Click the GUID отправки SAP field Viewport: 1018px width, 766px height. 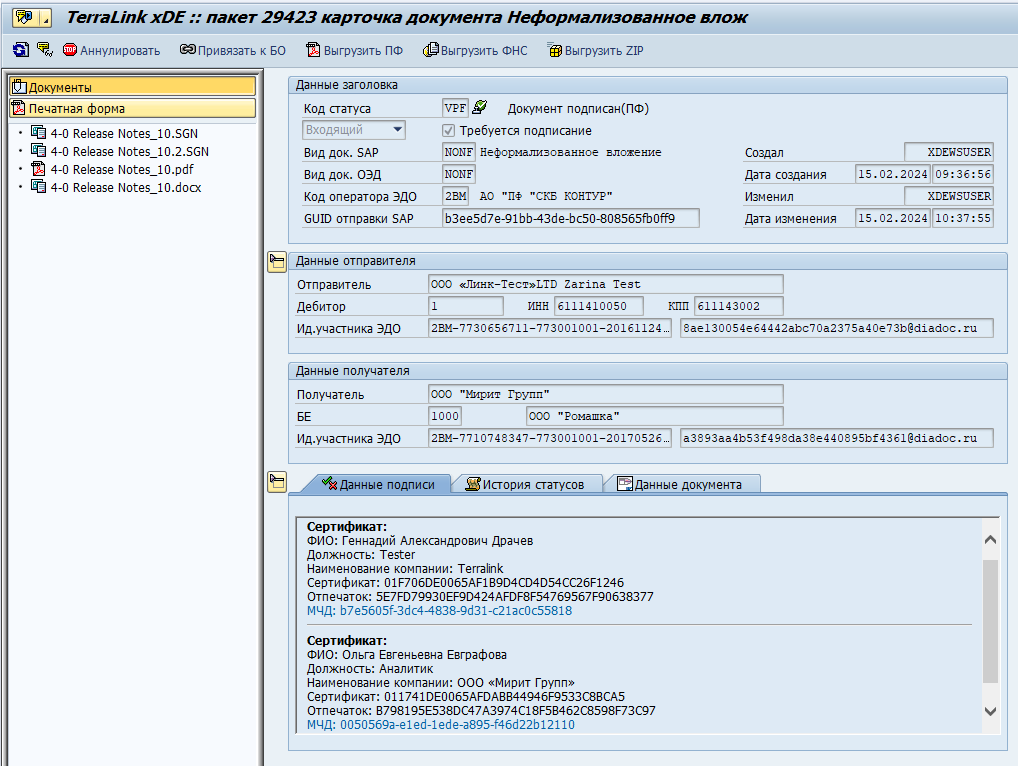(570, 218)
